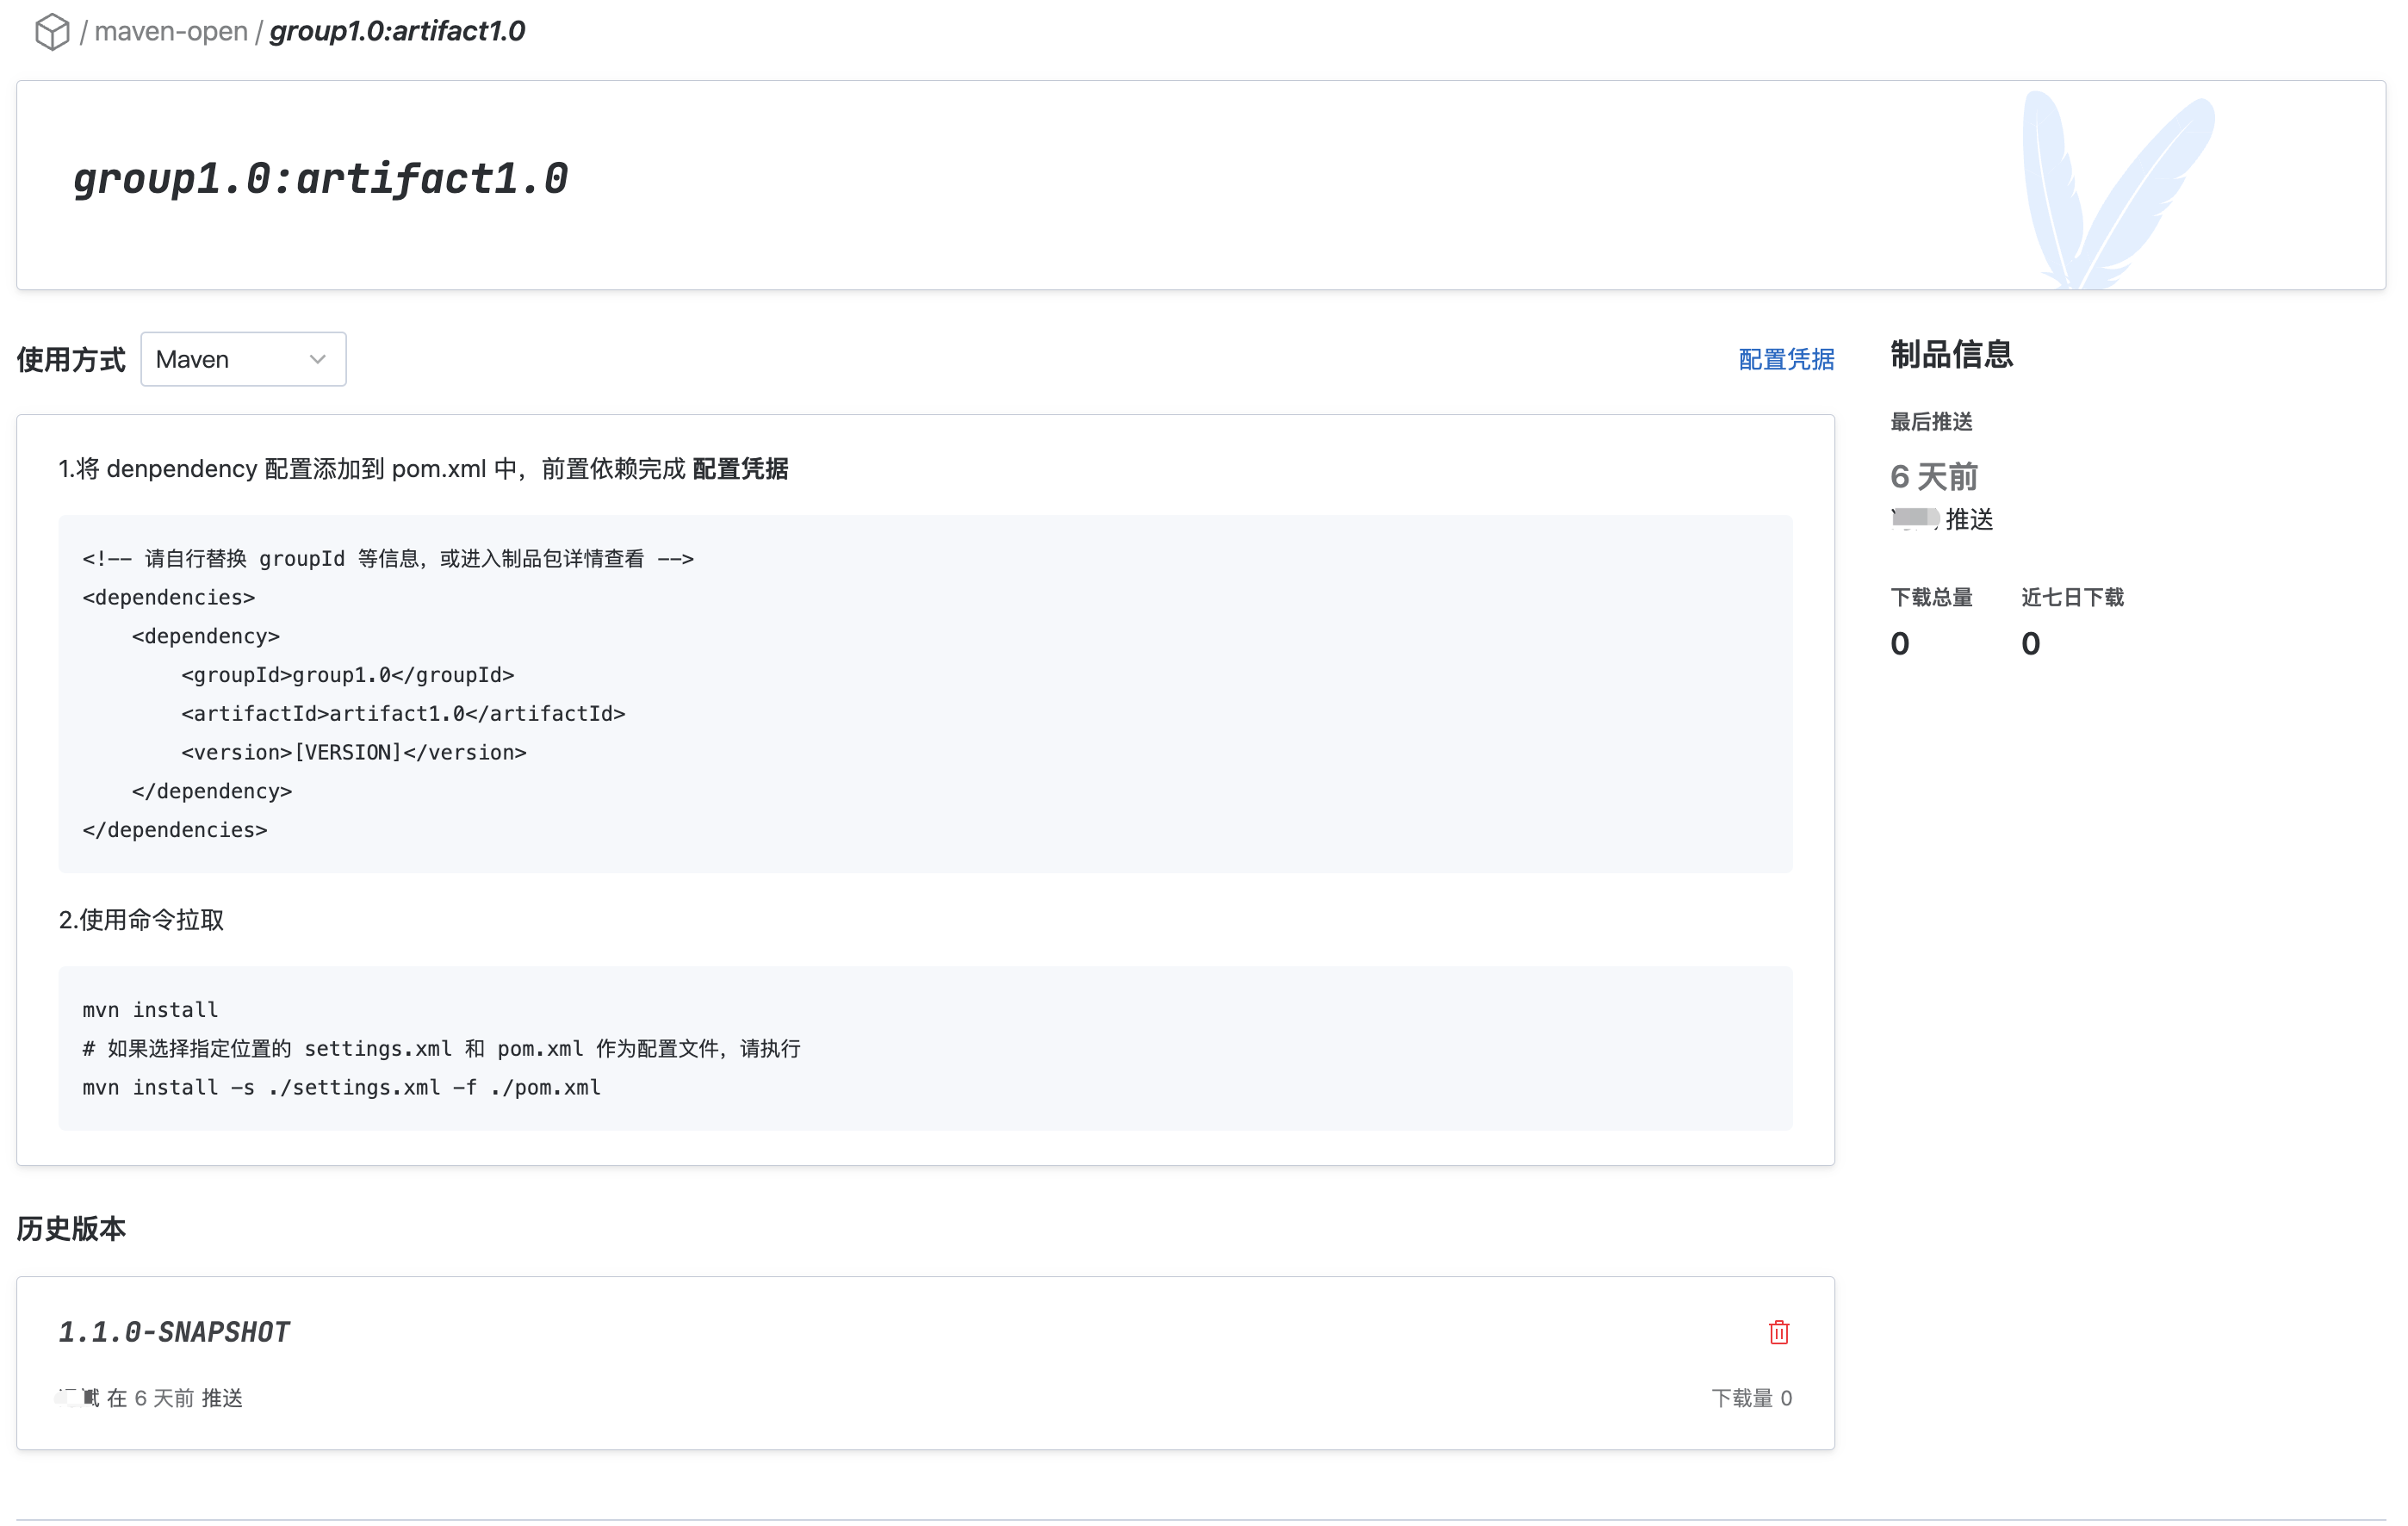Click the 近七日下载 seven-day count
Viewport: 2408px width, 1526px height.
[2030, 643]
